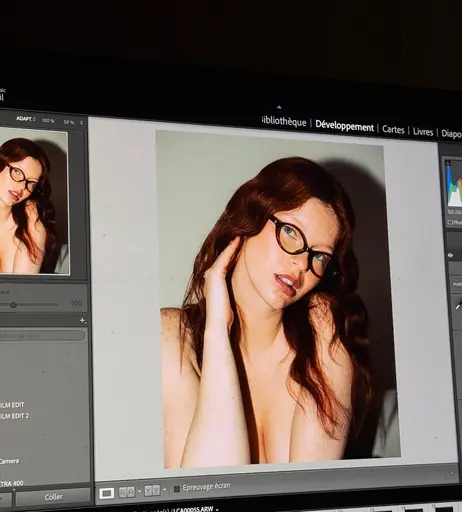Click the amount value 100
462x512 pixels.
76,303
